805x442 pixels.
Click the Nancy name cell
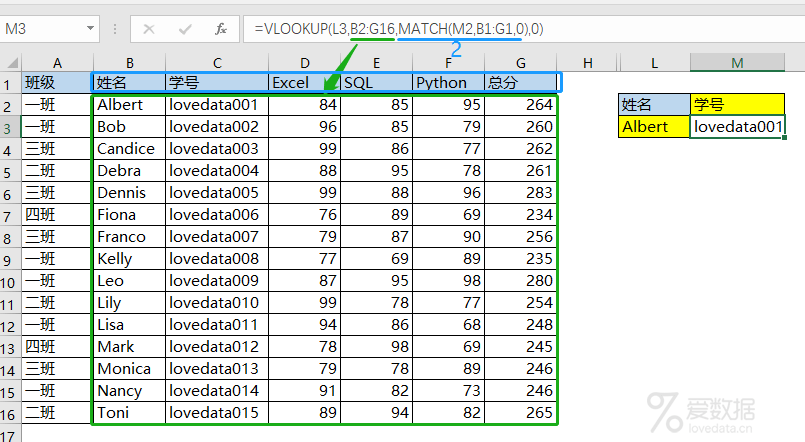click(129, 391)
